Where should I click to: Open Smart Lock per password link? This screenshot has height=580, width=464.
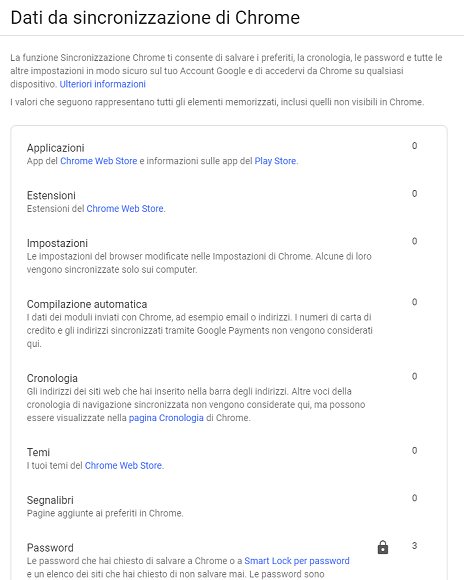(x=297, y=561)
